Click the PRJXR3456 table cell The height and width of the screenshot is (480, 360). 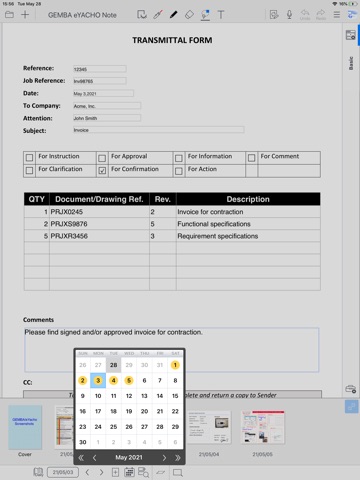tap(99, 236)
